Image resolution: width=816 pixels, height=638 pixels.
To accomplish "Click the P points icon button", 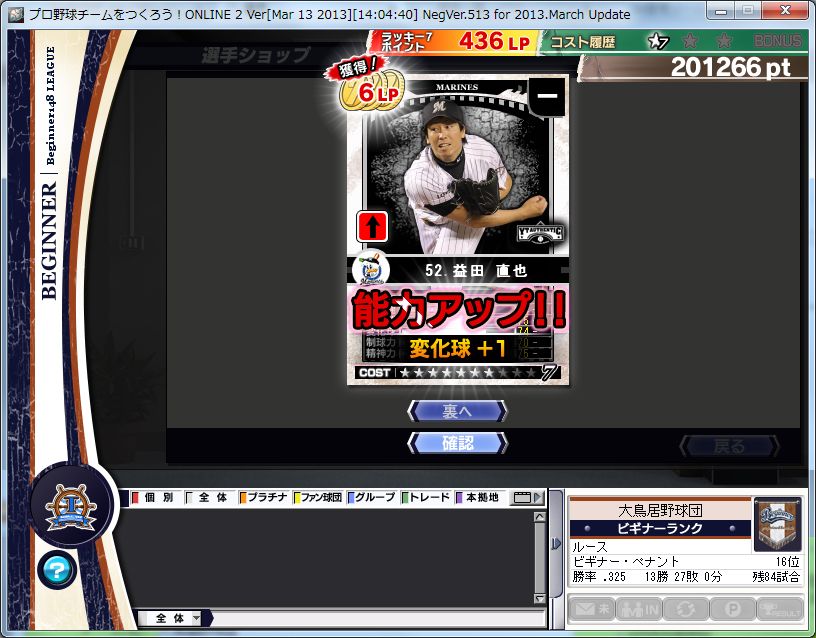I will tap(733, 609).
